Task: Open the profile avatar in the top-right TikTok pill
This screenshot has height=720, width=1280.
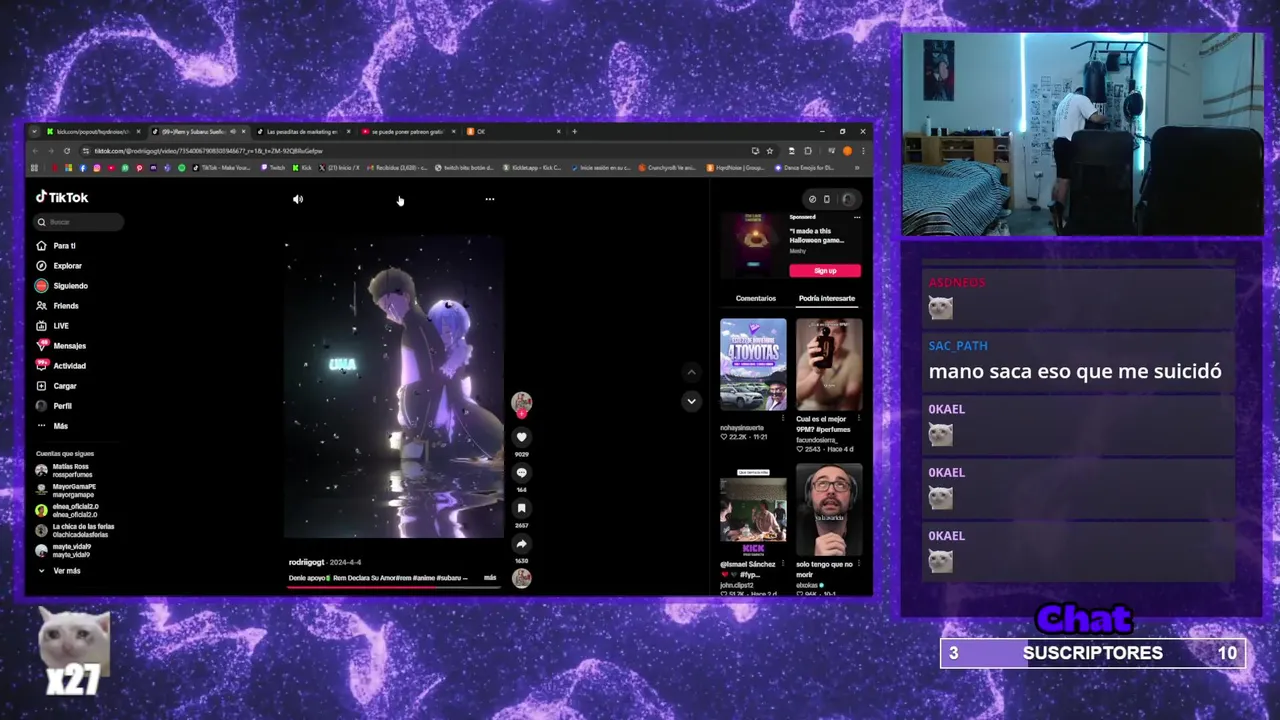Action: (x=848, y=199)
